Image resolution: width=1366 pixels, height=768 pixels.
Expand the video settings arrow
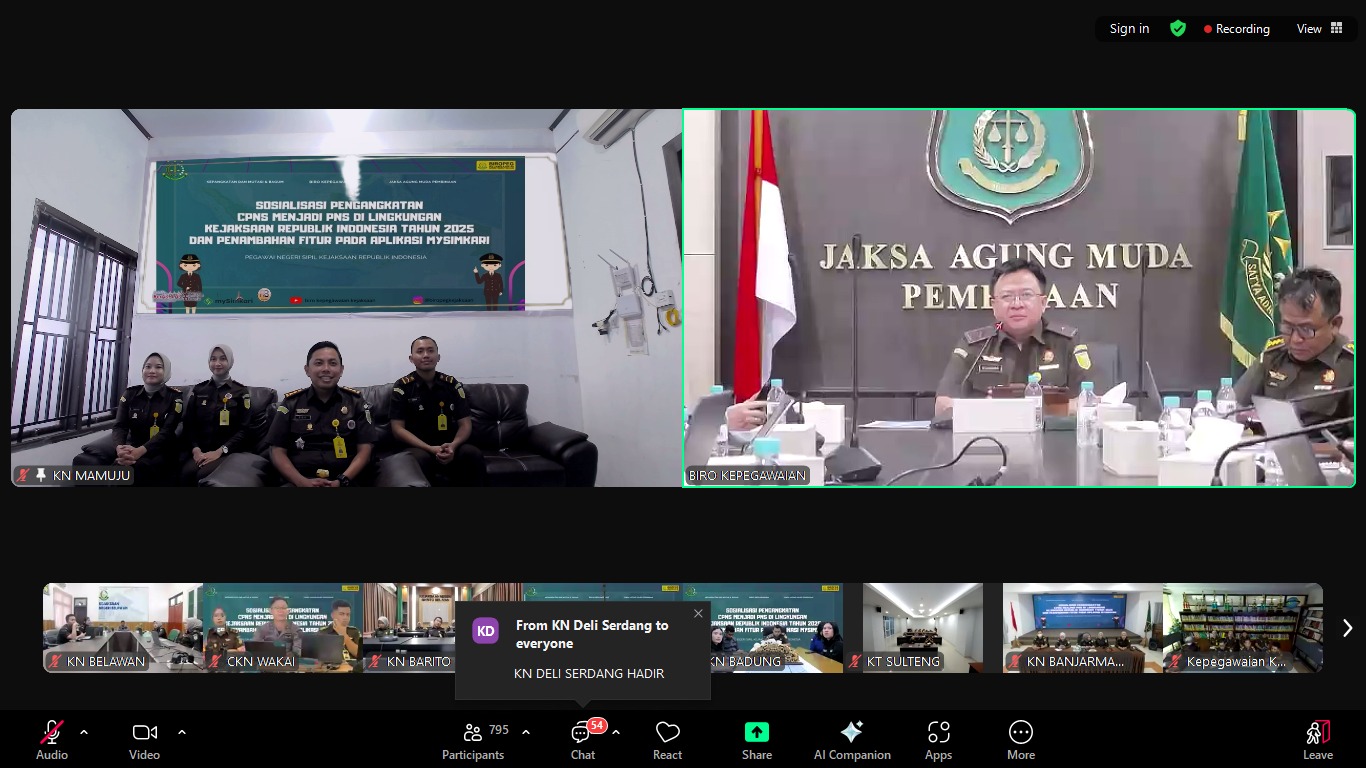pos(182,732)
